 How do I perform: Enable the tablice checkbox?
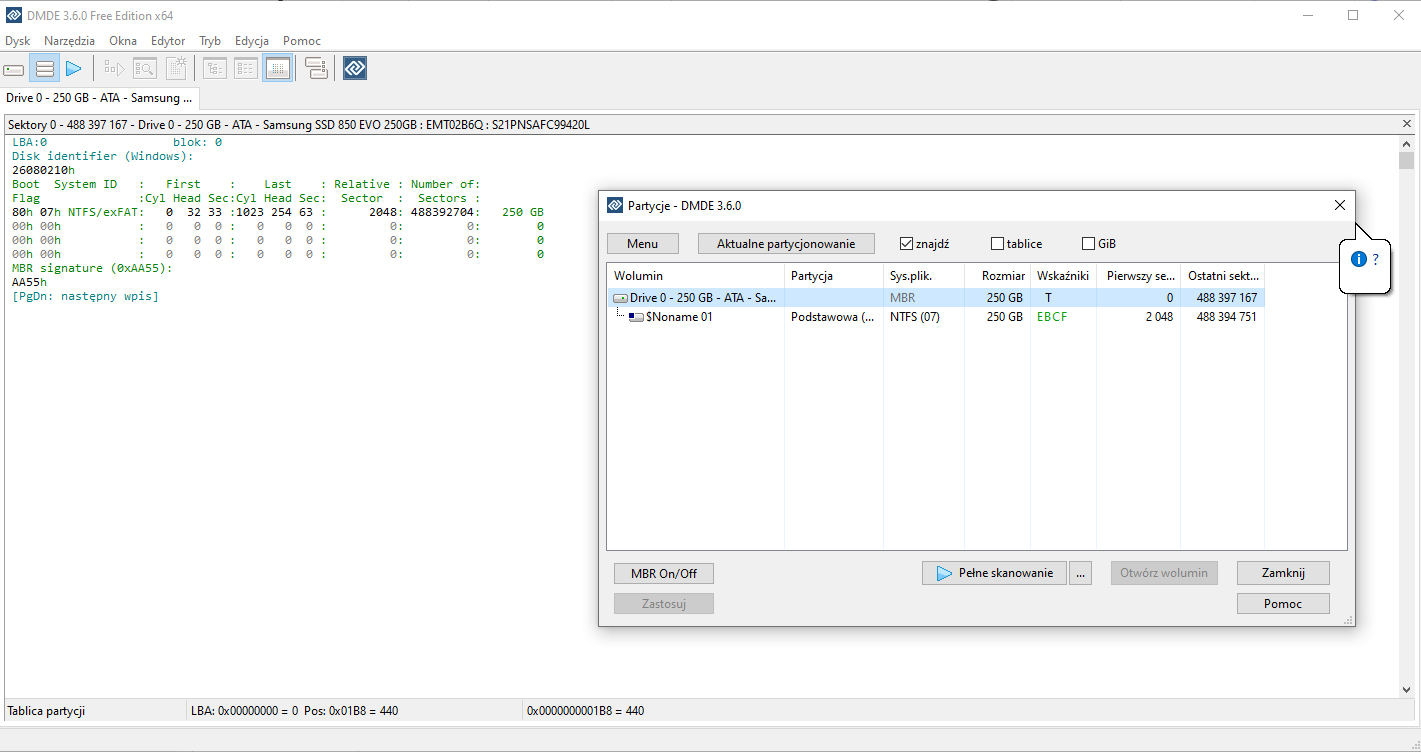997,244
